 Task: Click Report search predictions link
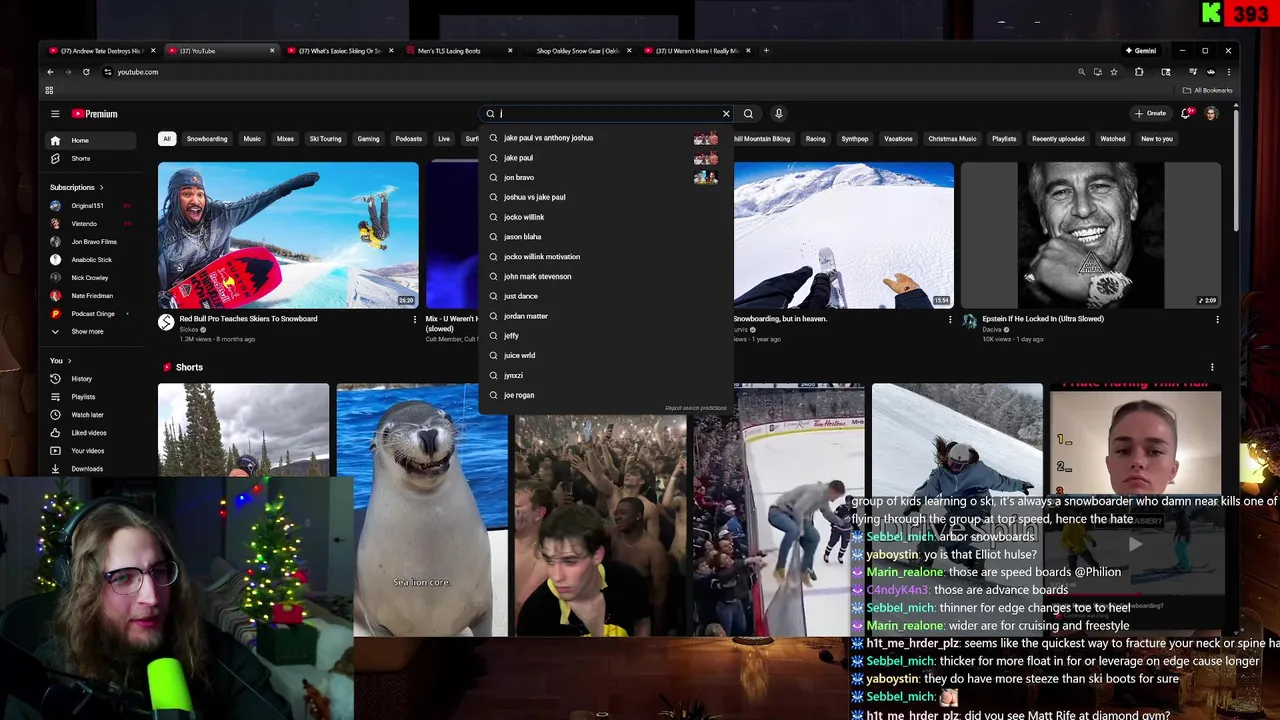pyautogui.click(x=696, y=408)
